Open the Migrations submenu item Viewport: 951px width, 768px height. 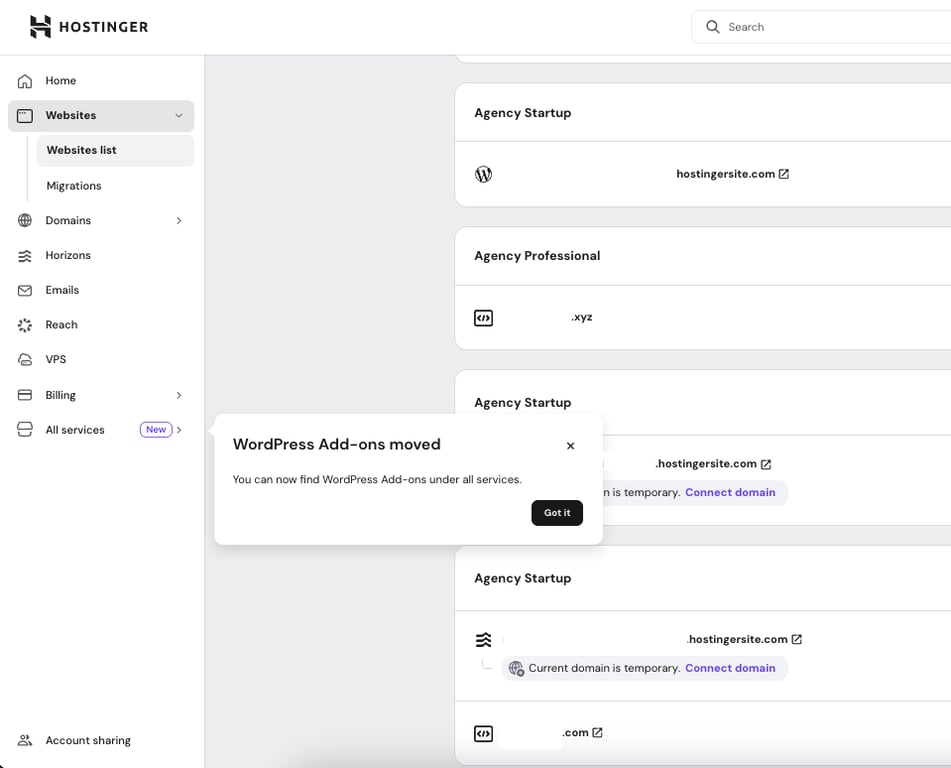pos(115,186)
